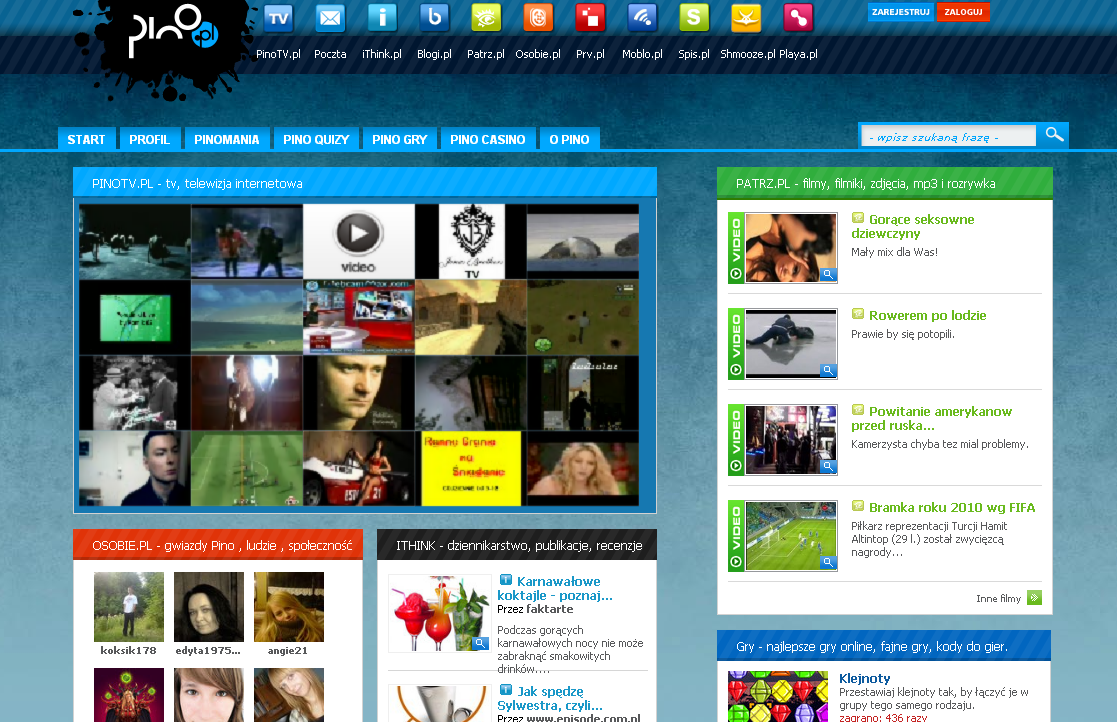1117x723 pixels.
Task: Switch to the PINOMANIA tab
Action: 227,140
